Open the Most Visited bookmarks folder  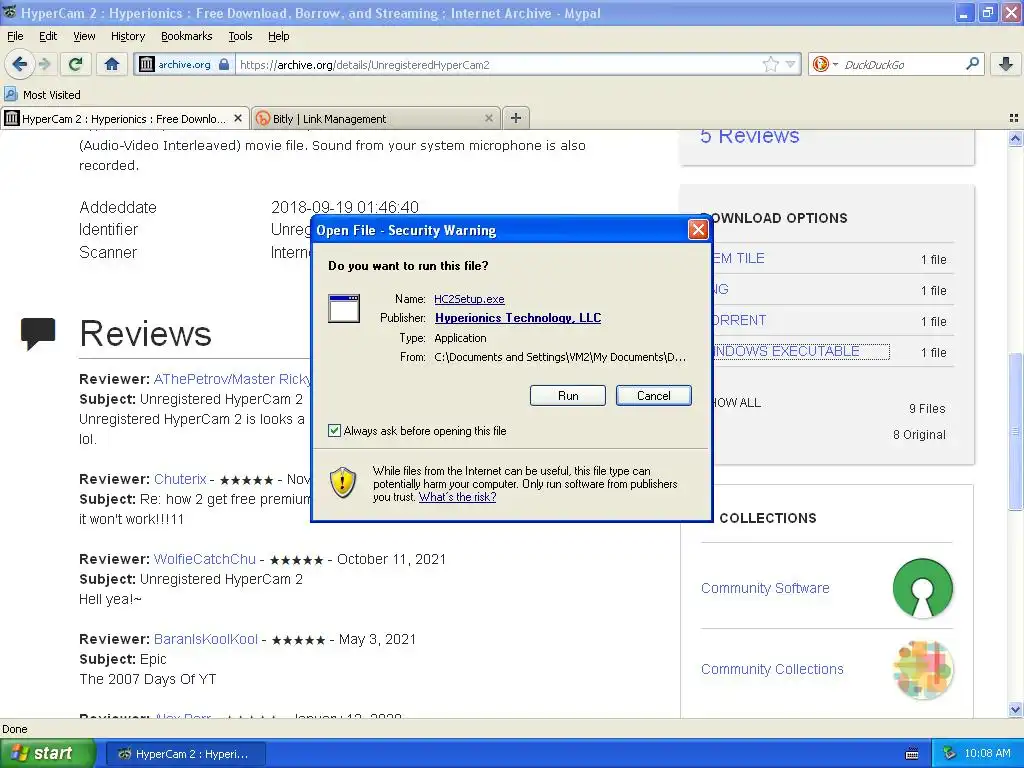[42, 95]
